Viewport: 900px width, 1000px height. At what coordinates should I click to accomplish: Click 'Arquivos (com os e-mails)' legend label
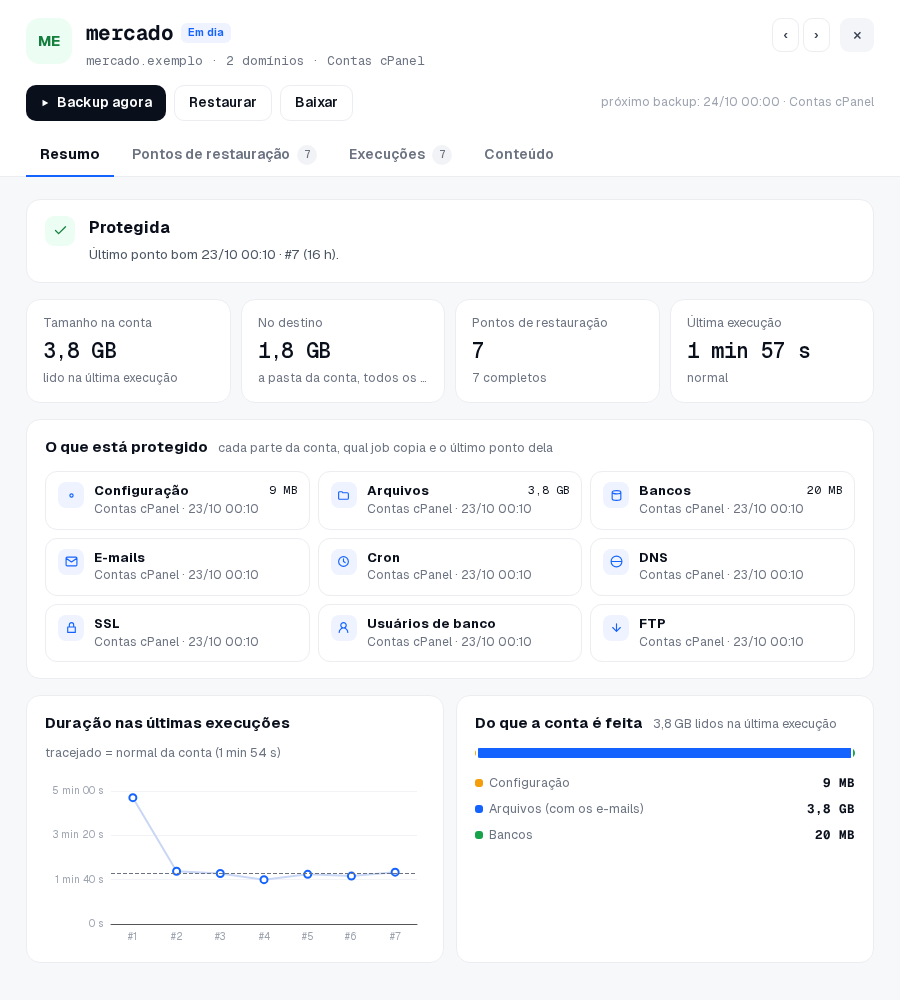[x=566, y=809]
